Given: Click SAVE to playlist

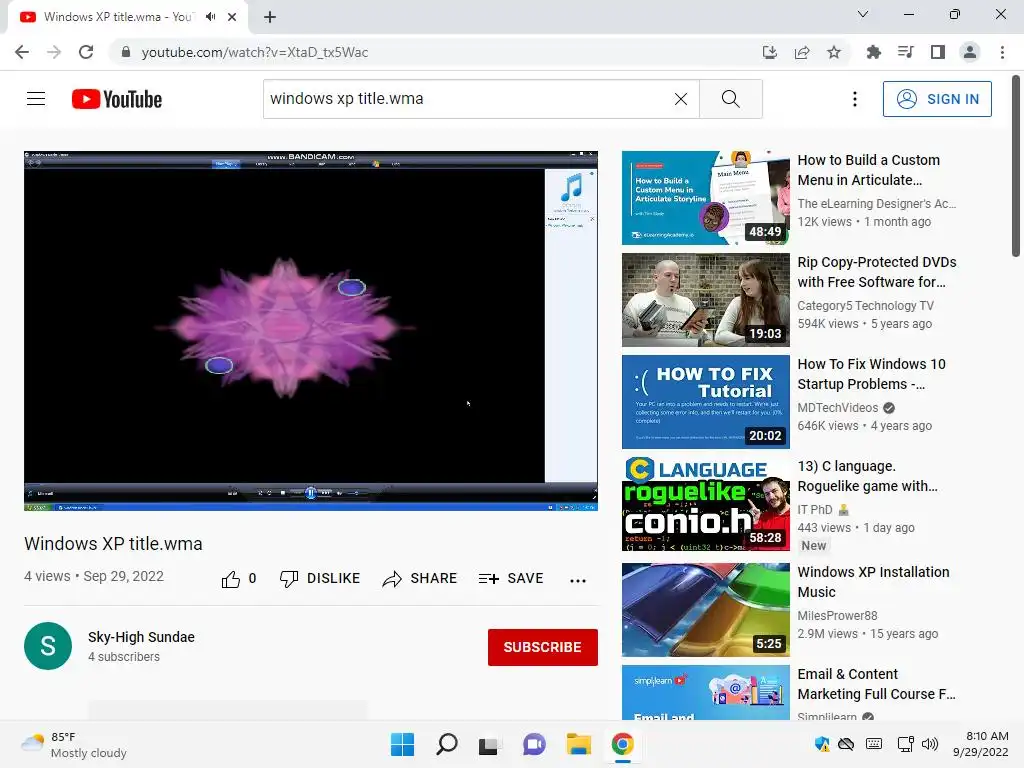Looking at the screenshot, I should (x=511, y=579).
